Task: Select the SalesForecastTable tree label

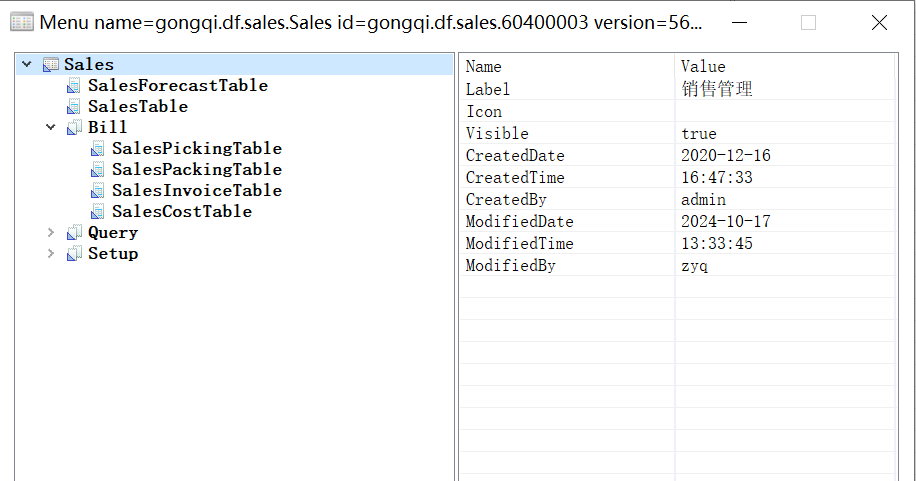Action: click(x=178, y=85)
